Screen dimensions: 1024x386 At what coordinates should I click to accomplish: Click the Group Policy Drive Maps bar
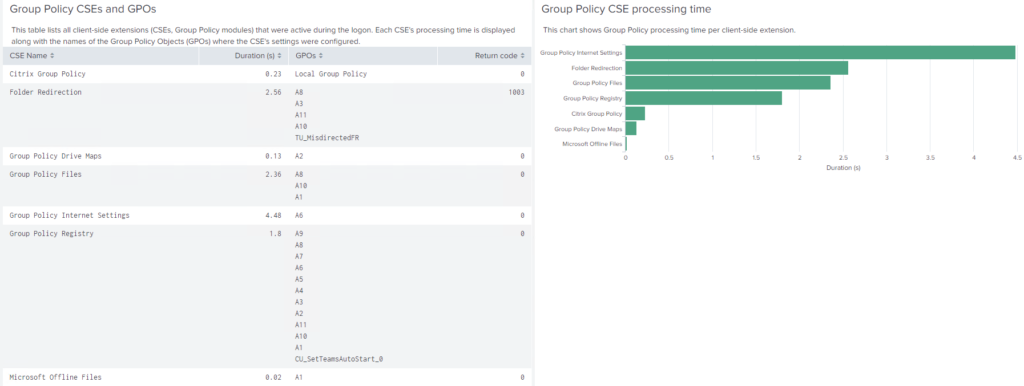631,129
